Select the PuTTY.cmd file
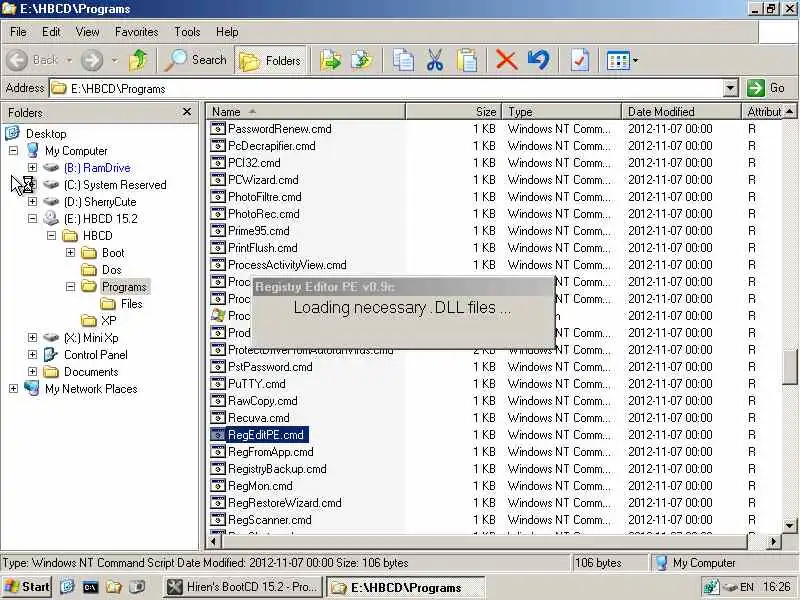Image resolution: width=800 pixels, height=600 pixels. pyautogui.click(x=257, y=384)
